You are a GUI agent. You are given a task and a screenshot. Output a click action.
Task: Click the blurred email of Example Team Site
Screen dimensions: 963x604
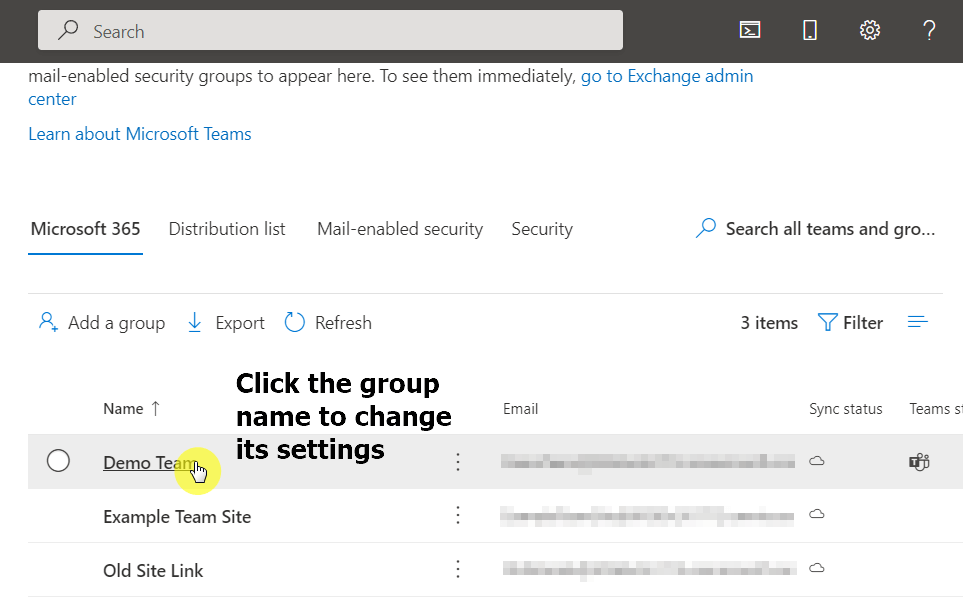tap(647, 516)
